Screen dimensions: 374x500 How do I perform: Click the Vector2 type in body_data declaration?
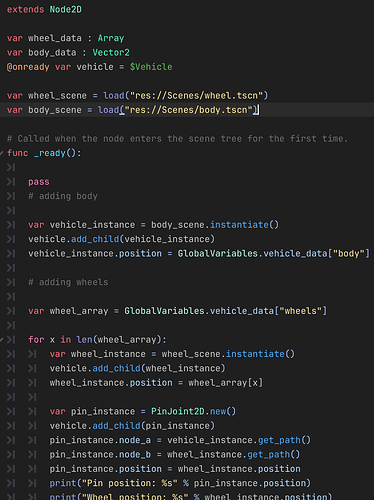111,53
